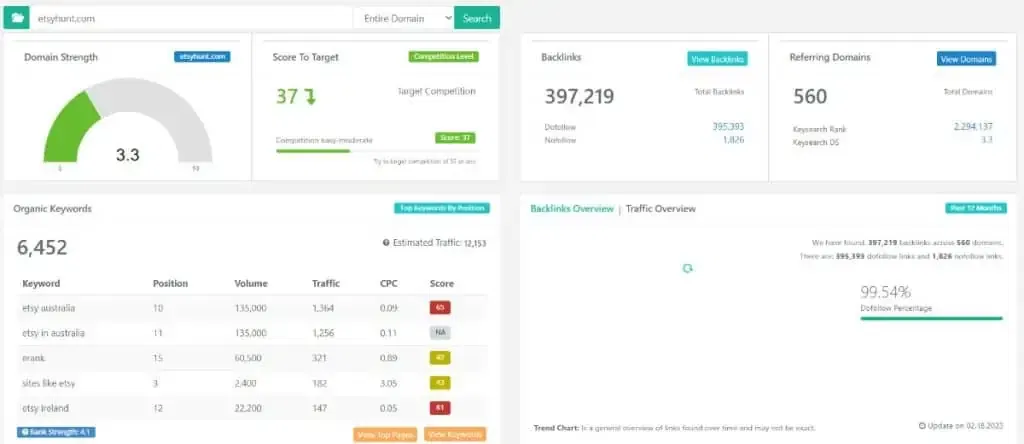Sort by the Volume column header
This screenshot has height=444, width=1024.
[251, 283]
